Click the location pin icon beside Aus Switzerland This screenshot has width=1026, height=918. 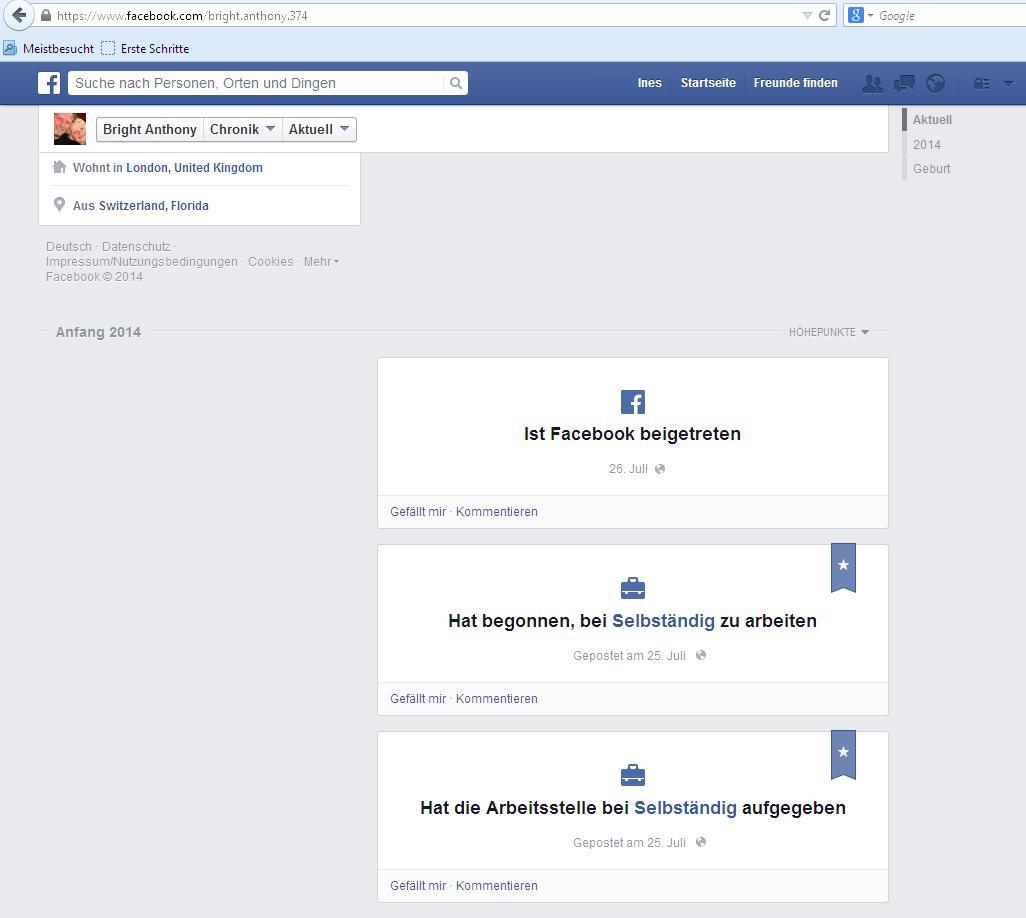59,205
